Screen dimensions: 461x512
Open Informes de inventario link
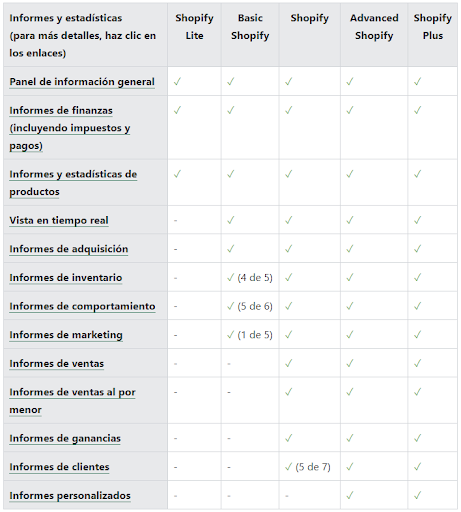click(x=66, y=278)
